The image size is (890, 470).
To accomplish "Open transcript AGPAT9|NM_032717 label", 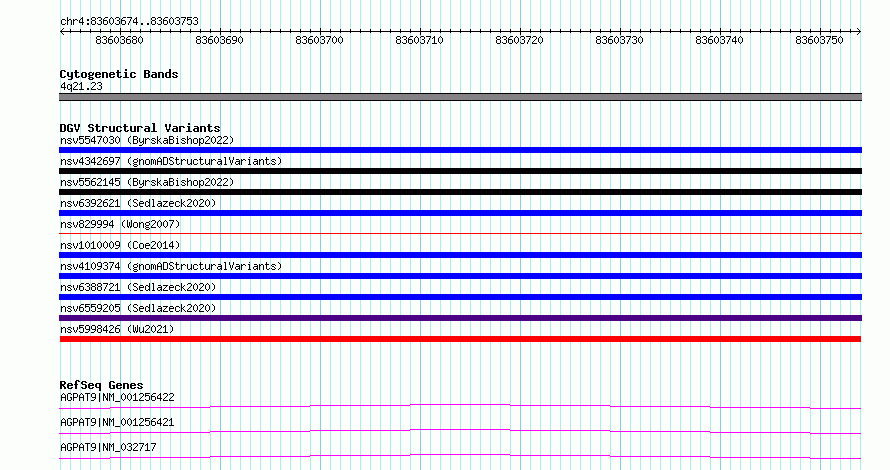I will [x=108, y=447].
